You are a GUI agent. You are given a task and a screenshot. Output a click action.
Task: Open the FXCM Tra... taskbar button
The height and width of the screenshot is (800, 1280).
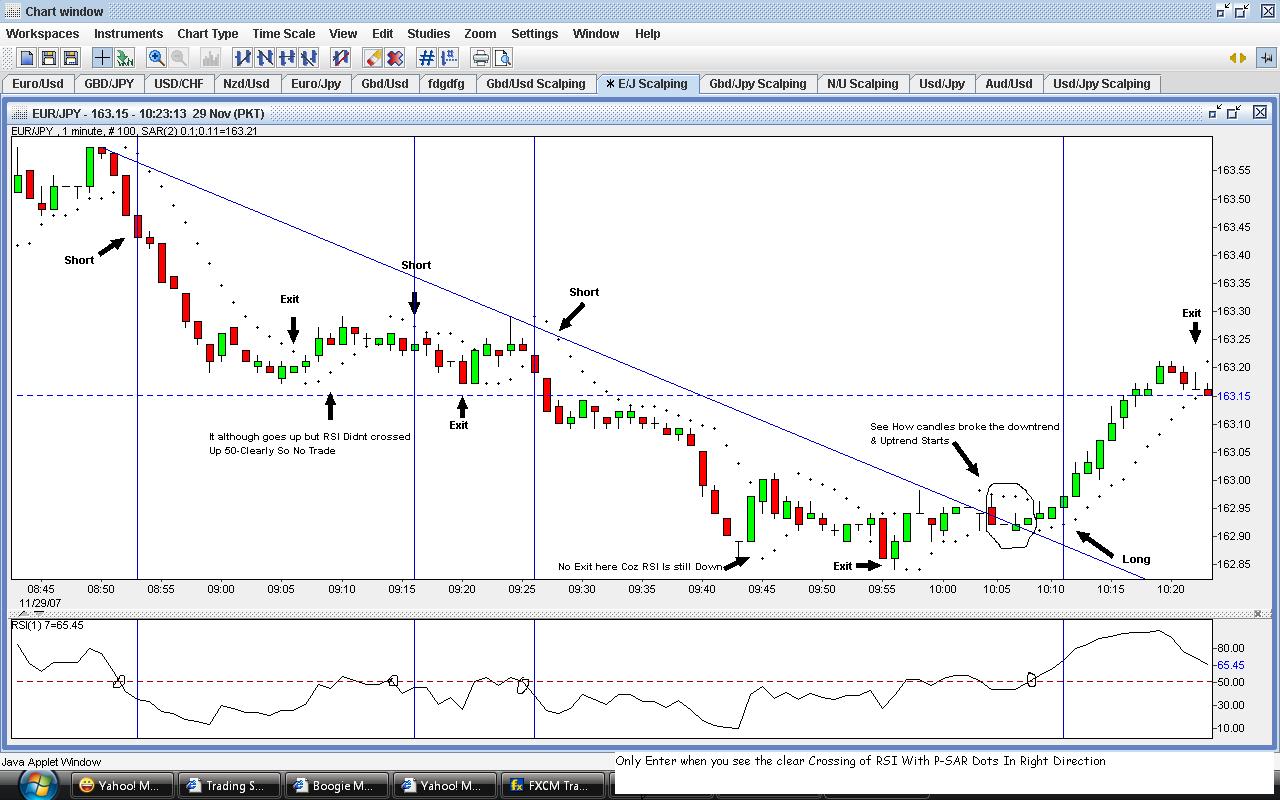point(553,785)
